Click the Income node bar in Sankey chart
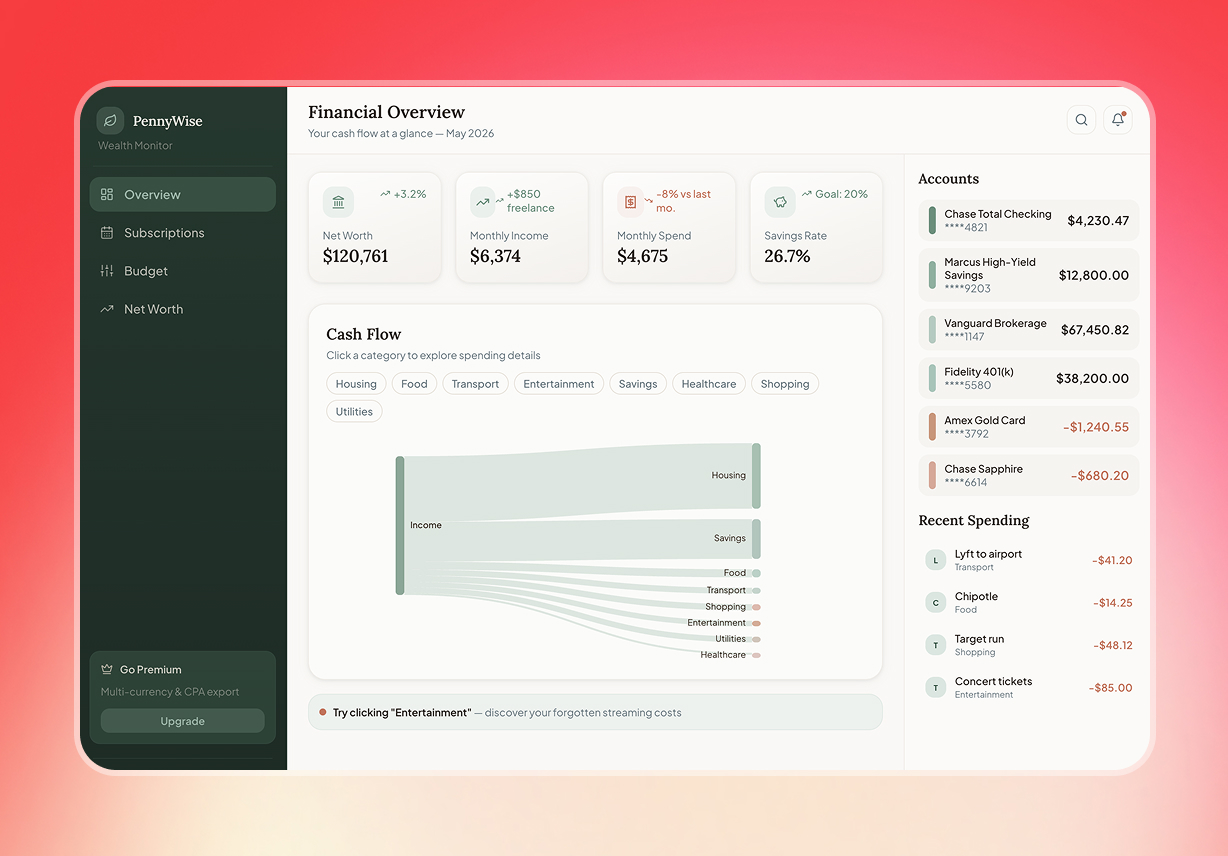This screenshot has width=1228, height=856. 400,525
